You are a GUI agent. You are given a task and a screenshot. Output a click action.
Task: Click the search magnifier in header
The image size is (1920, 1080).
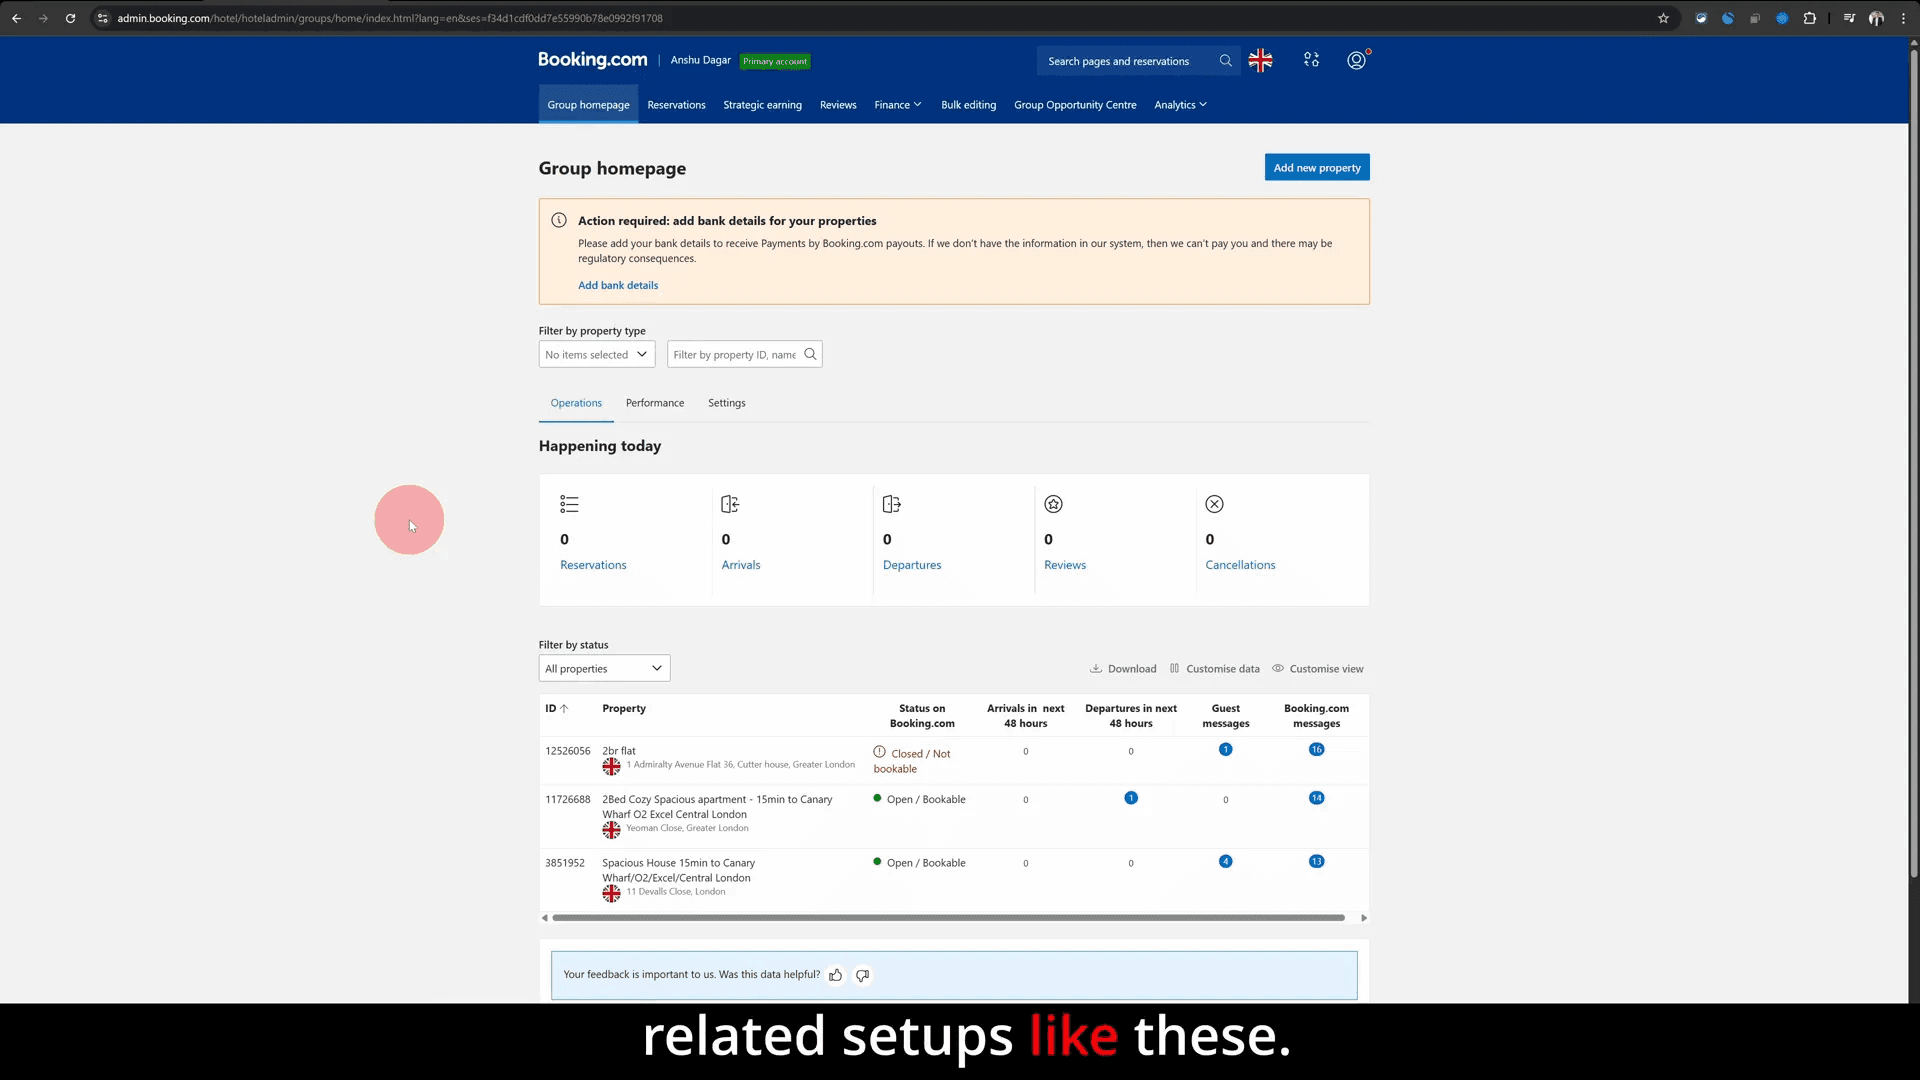click(x=1225, y=61)
